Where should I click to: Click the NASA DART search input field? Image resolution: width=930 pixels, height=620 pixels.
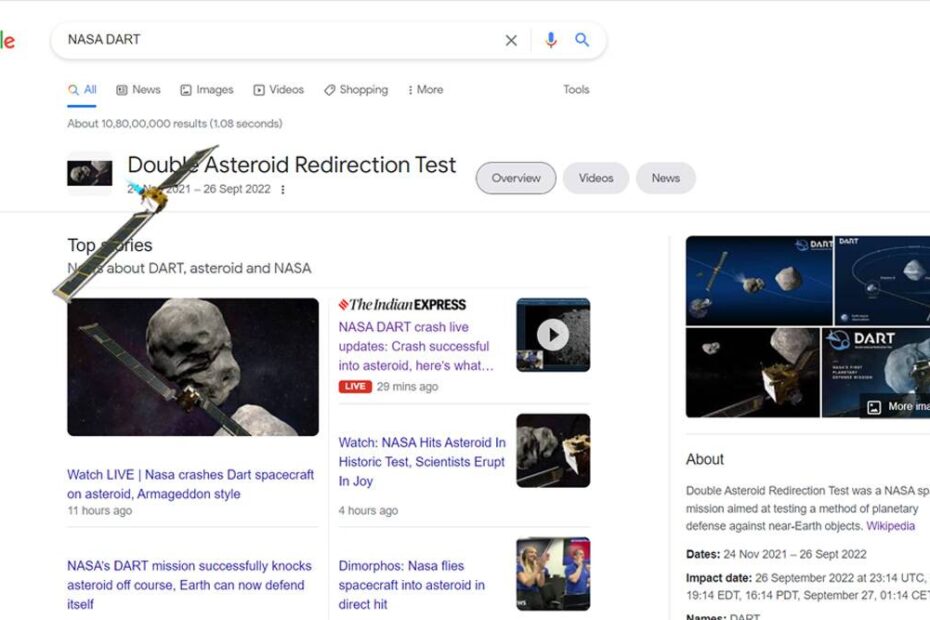[280, 40]
